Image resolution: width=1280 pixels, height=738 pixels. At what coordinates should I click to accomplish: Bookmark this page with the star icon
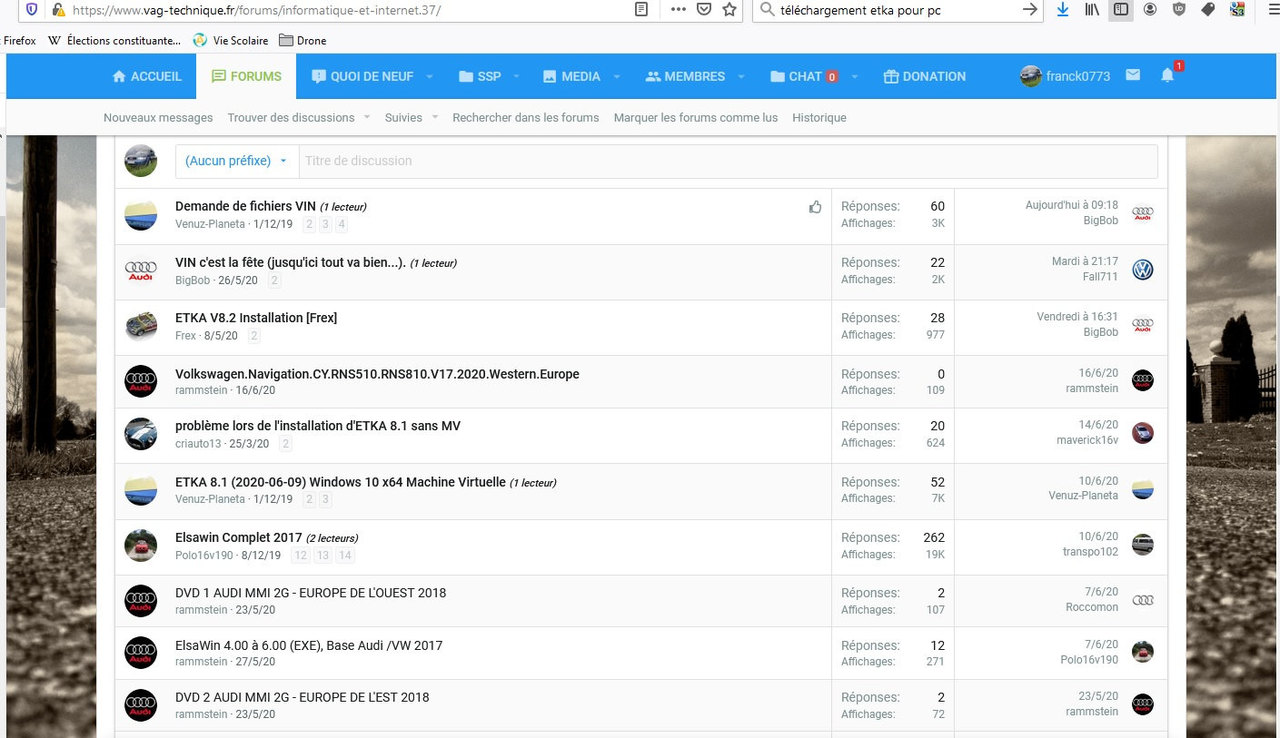click(x=730, y=9)
